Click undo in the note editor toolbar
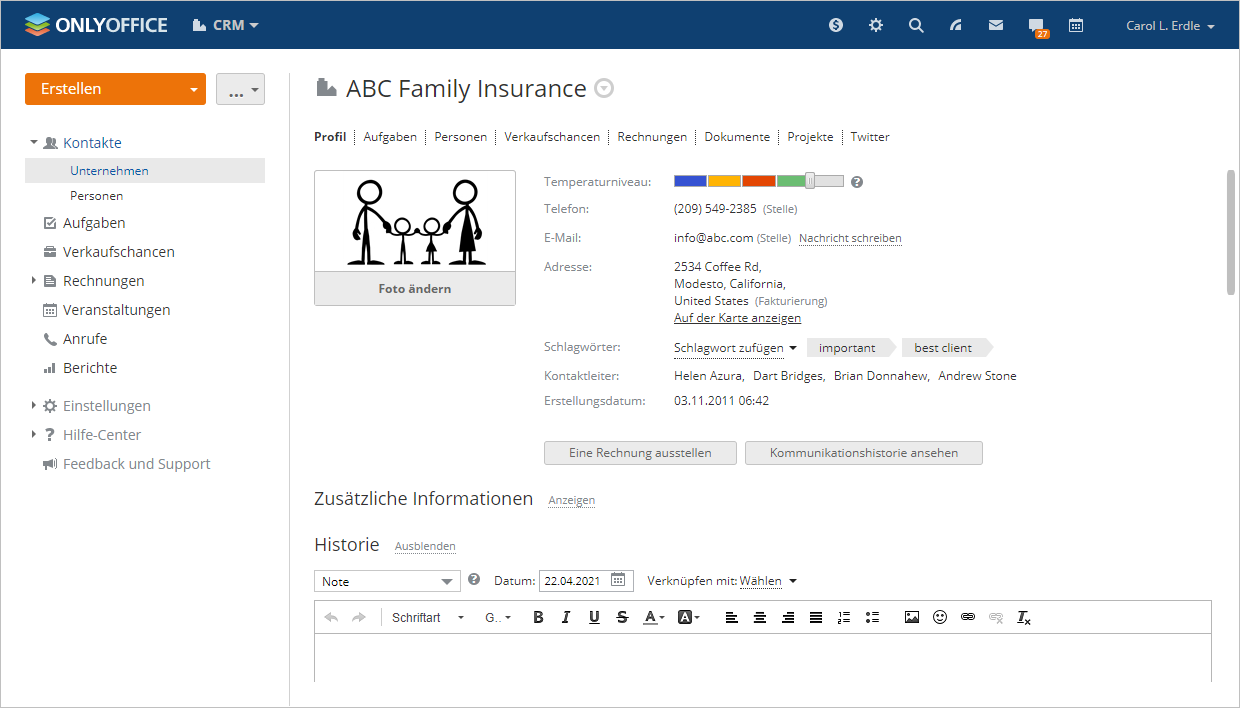The image size is (1240, 708). click(332, 618)
